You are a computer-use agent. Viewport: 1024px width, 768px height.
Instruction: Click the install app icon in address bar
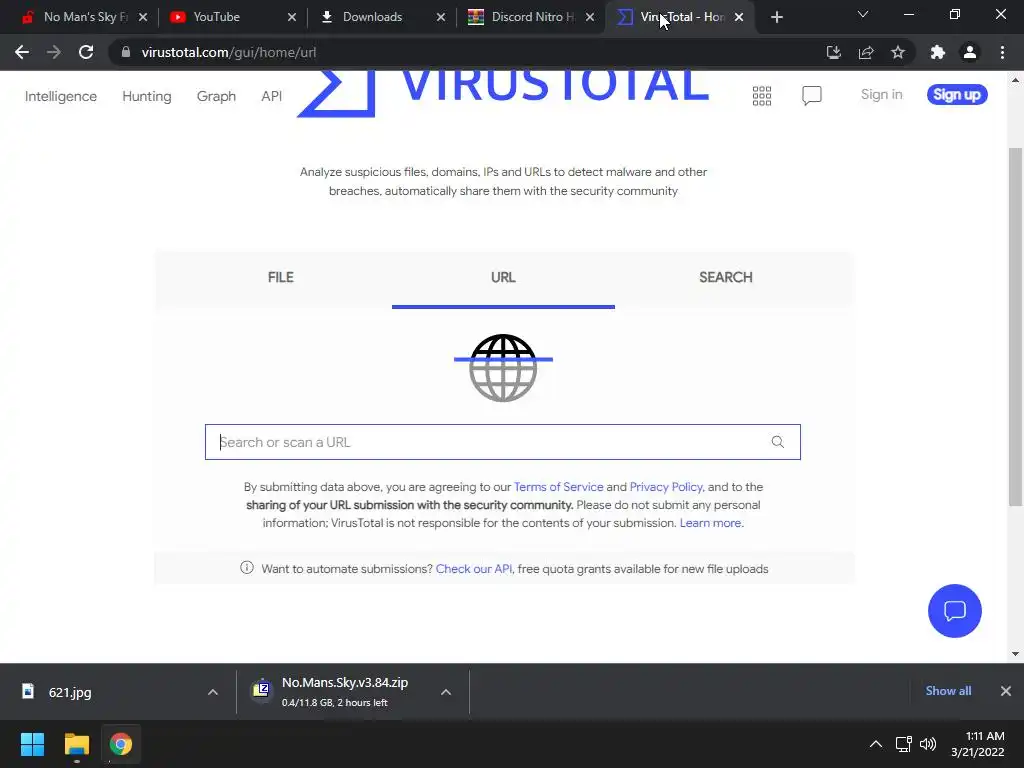(x=833, y=52)
